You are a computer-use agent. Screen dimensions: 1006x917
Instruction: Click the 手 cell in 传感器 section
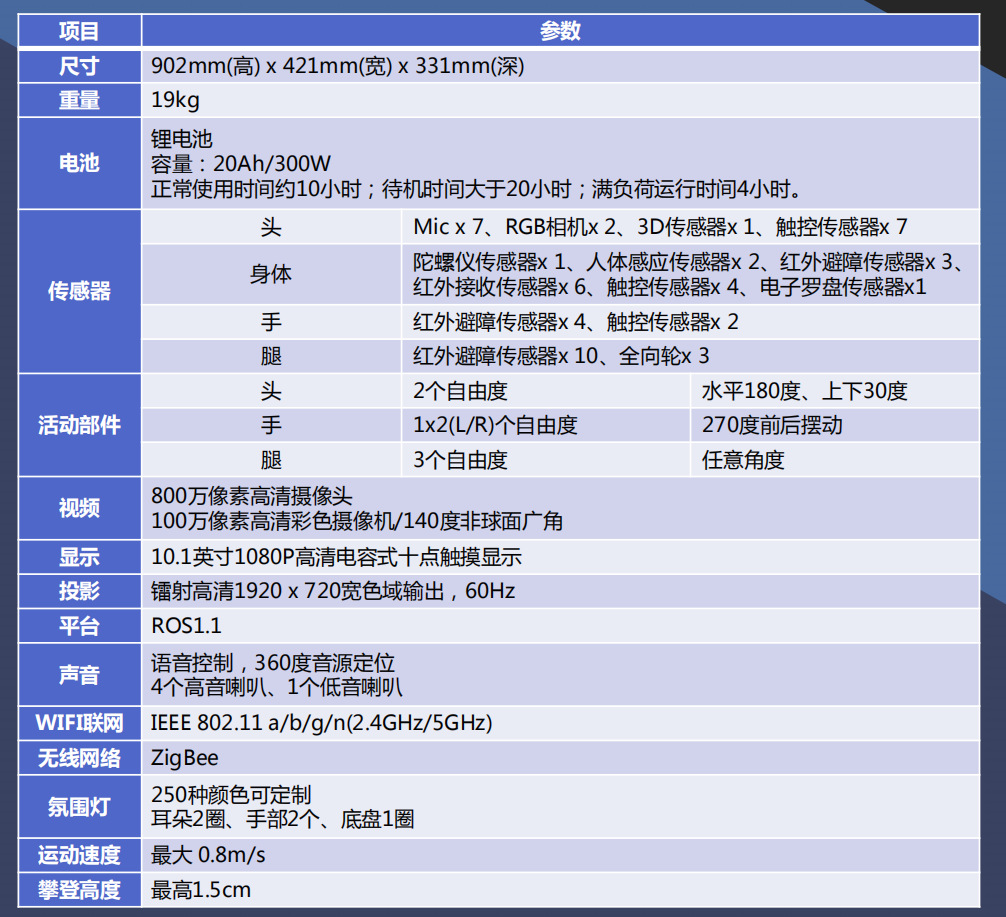pyautogui.click(x=271, y=321)
